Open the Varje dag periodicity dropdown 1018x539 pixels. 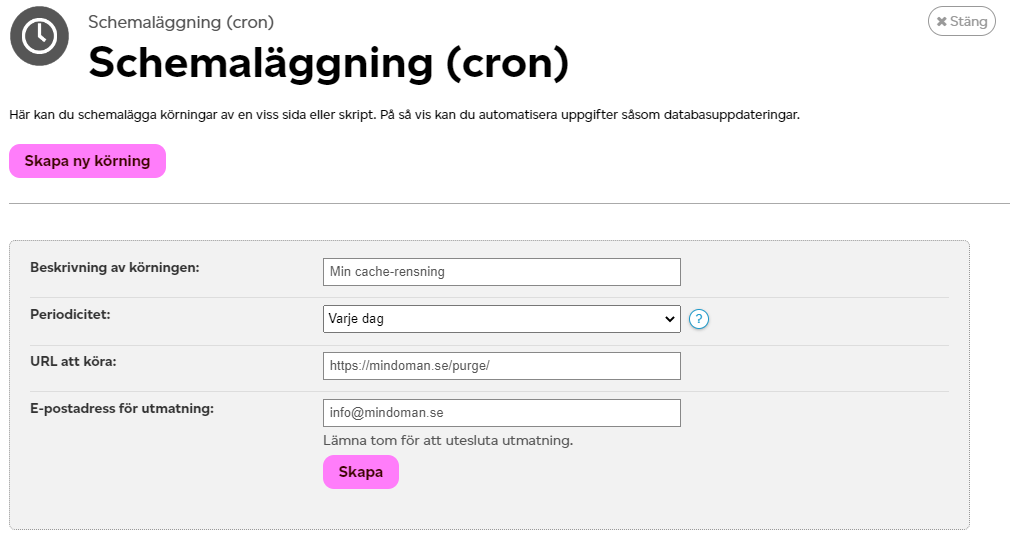coord(502,319)
